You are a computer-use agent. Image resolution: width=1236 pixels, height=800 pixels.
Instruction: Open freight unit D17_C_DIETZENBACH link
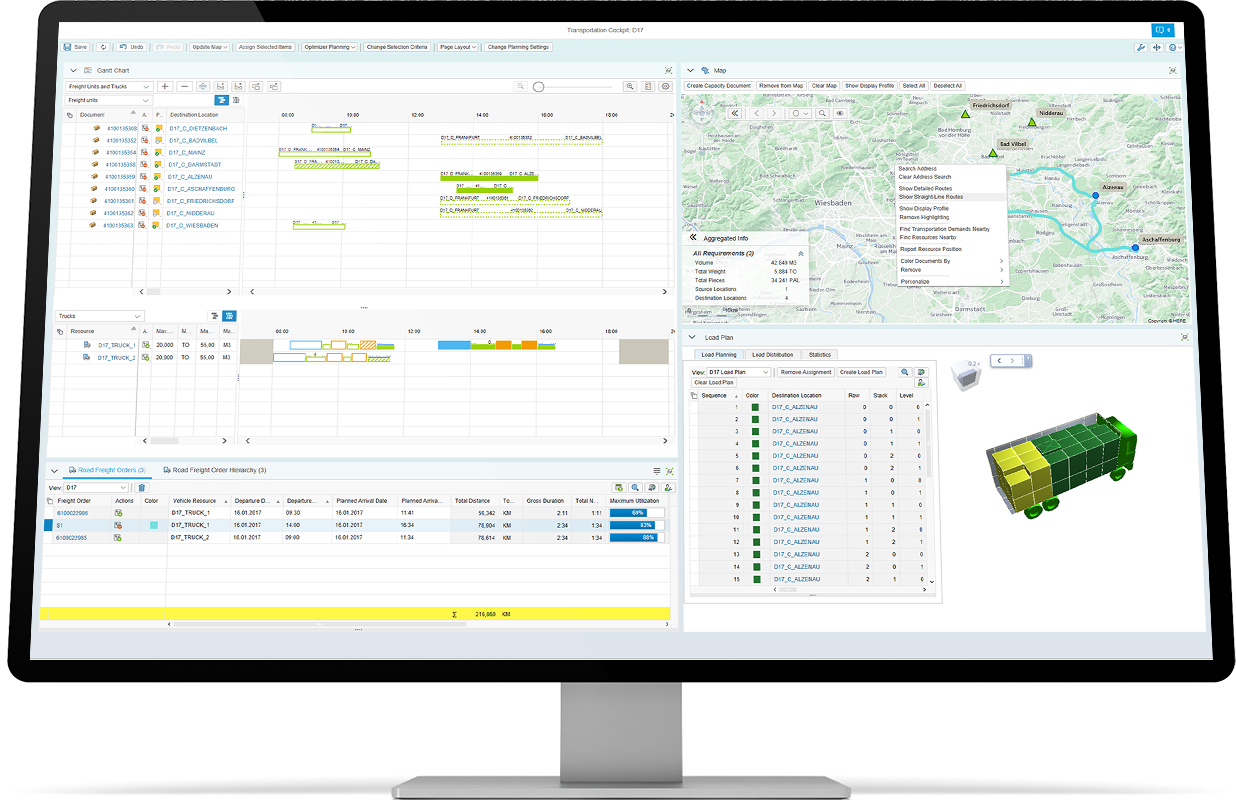pos(198,129)
